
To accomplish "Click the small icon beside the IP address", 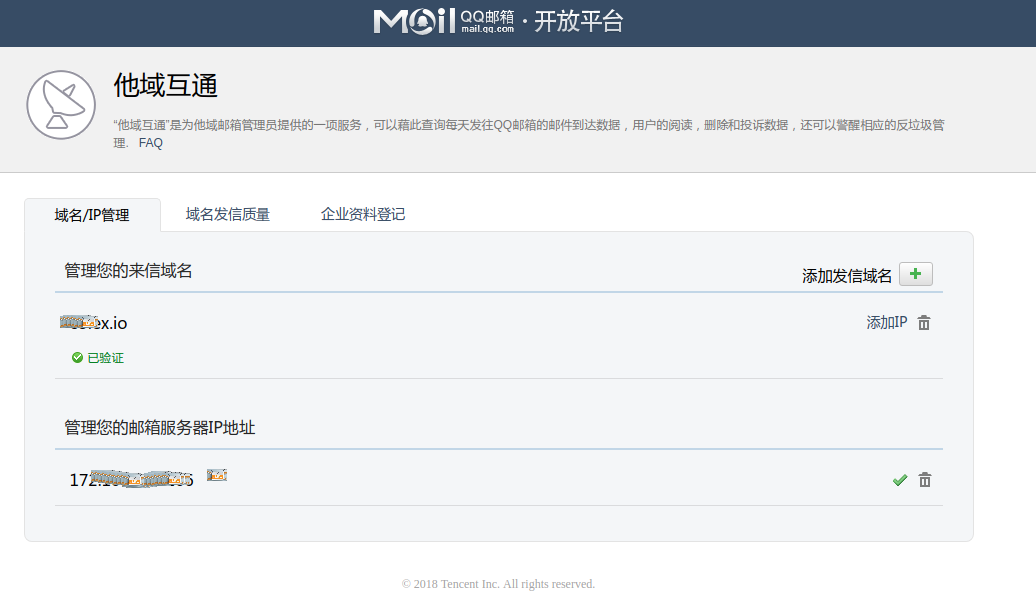I will click(217, 475).
